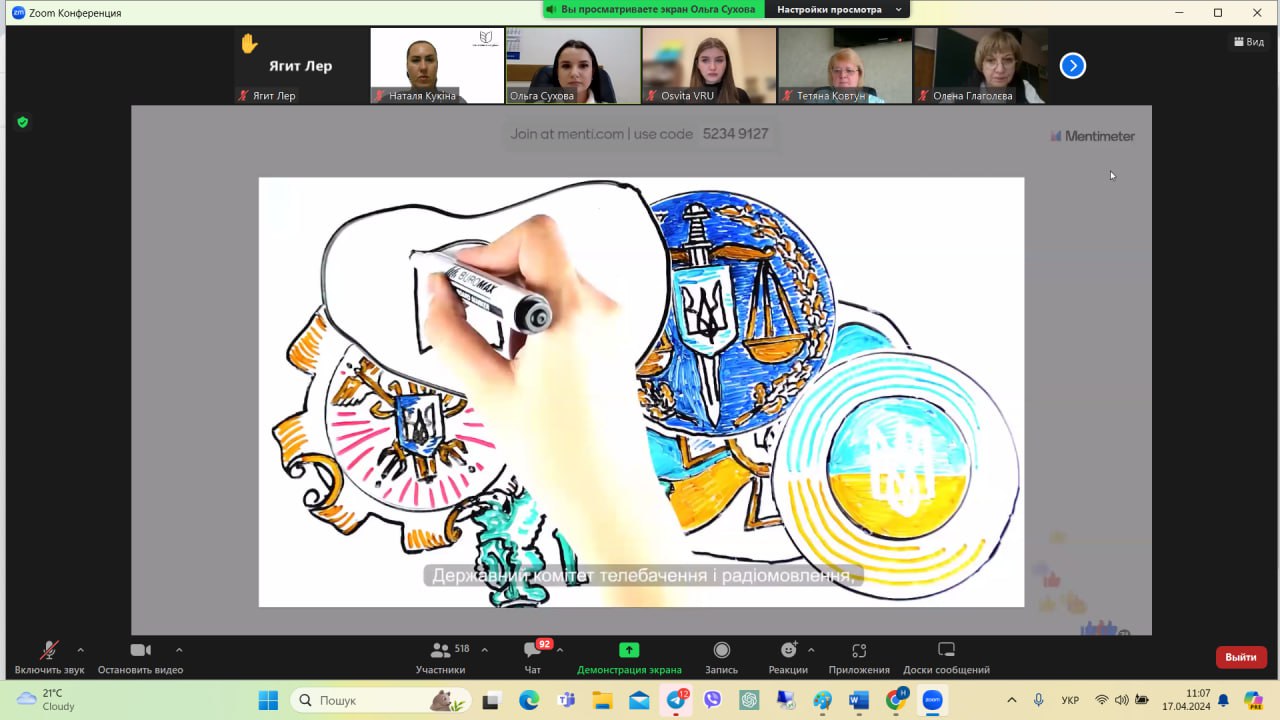
Task: Open network and volume quick settings
Action: 1121,700
